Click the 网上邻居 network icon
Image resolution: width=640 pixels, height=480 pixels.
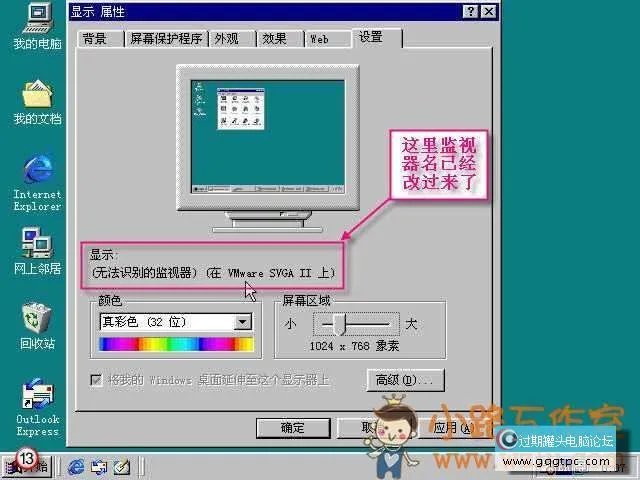[37, 251]
